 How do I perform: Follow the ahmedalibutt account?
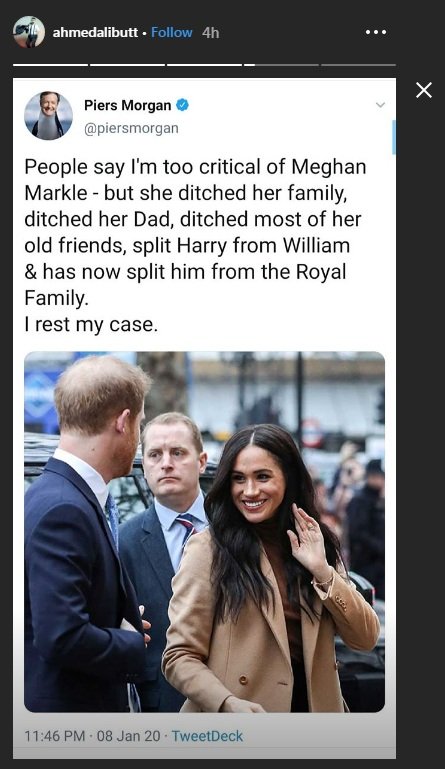pos(172,32)
